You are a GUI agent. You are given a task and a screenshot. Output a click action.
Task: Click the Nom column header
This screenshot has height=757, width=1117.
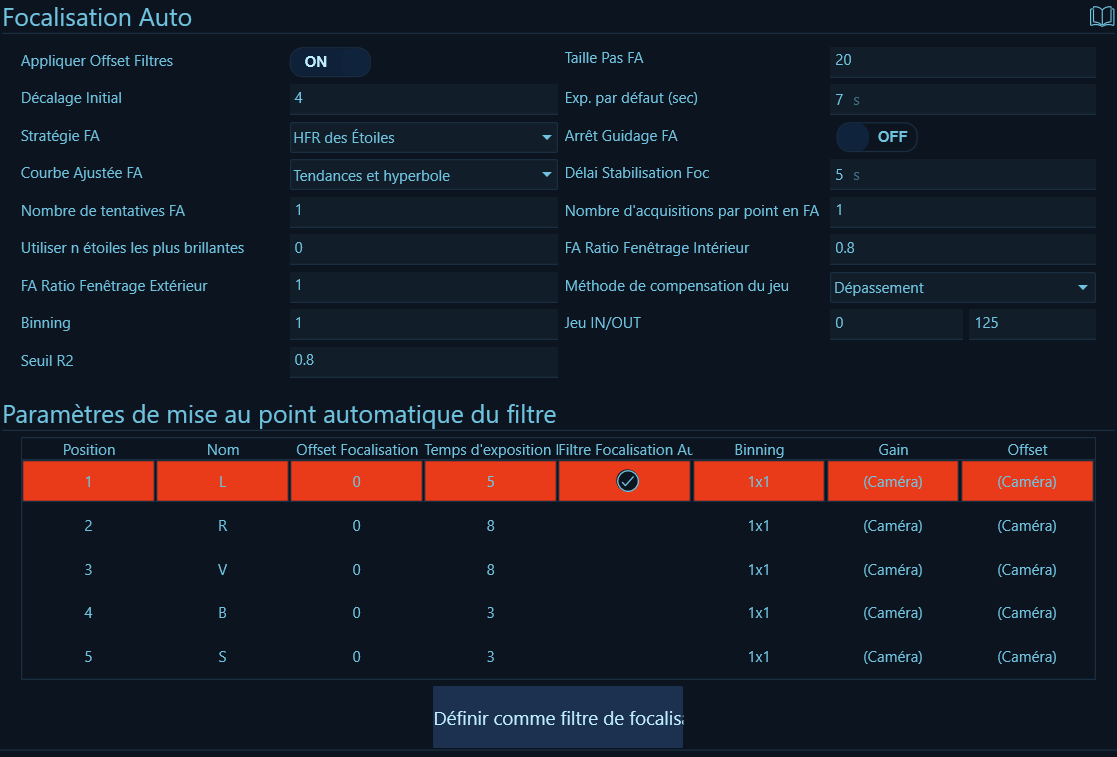click(x=223, y=450)
